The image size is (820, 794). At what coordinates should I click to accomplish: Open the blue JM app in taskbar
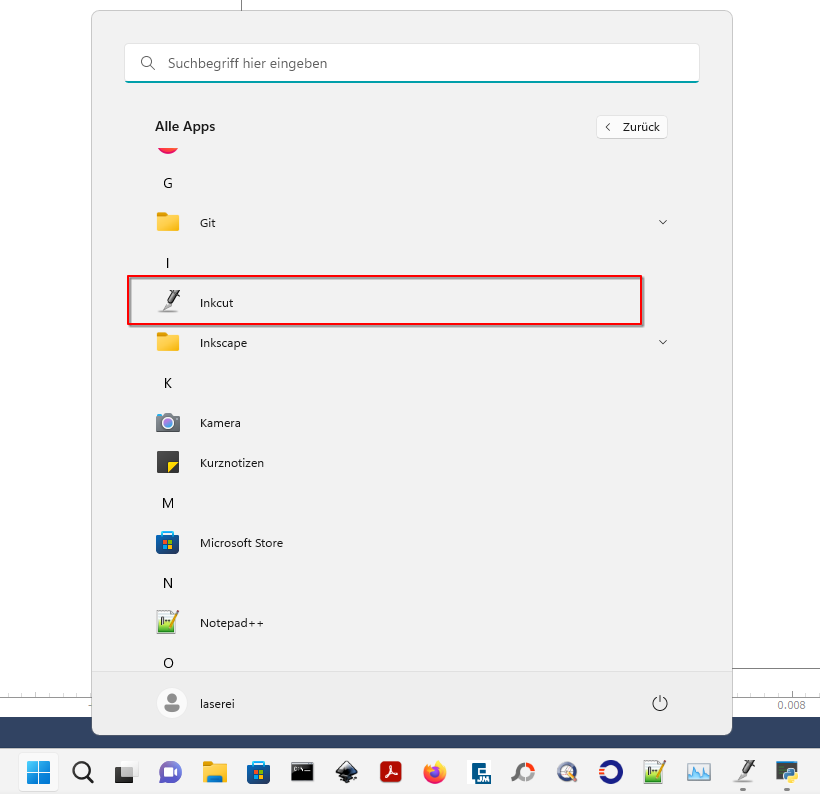point(479,772)
